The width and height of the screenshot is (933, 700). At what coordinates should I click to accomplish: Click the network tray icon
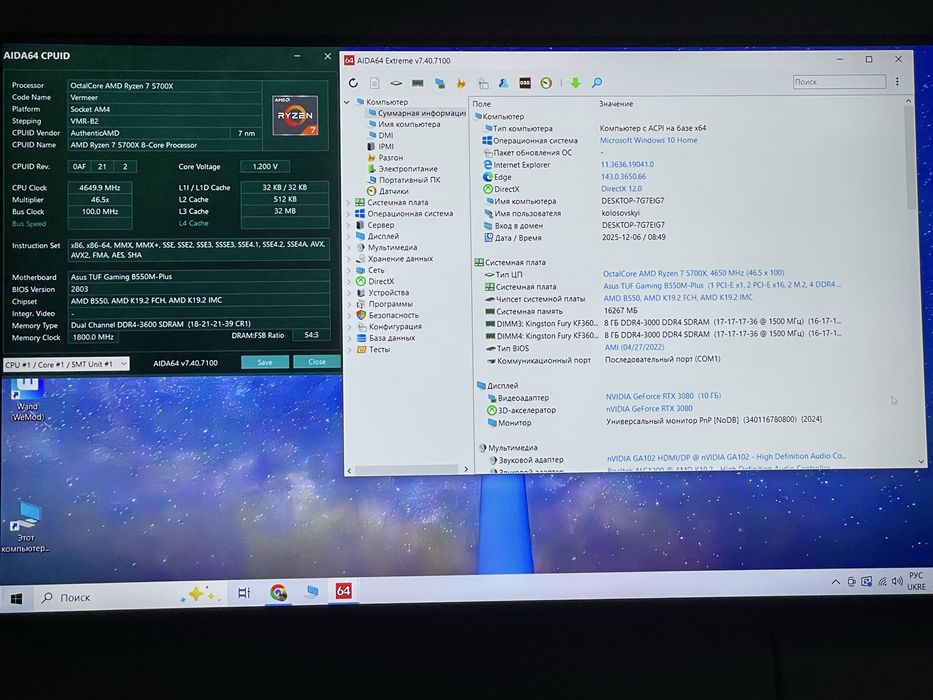point(882,581)
